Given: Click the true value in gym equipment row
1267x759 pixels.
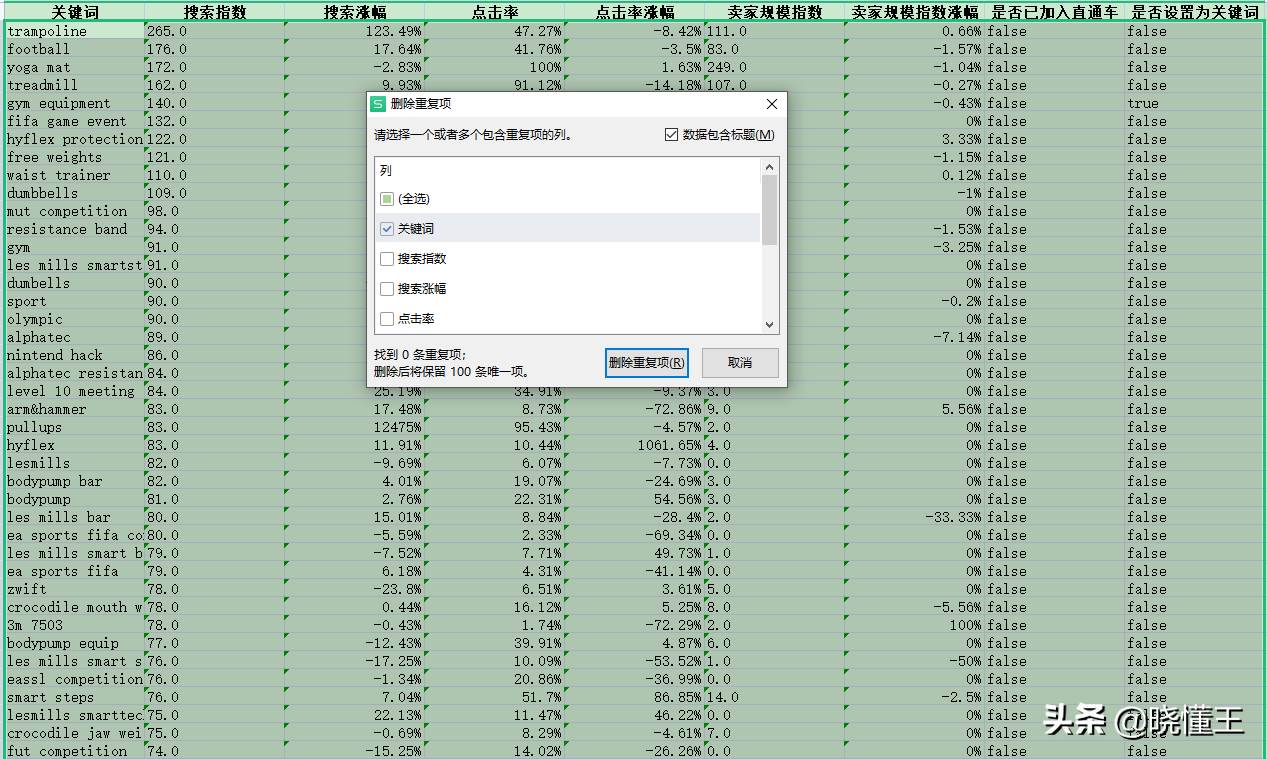Looking at the screenshot, I should coord(1143,103).
